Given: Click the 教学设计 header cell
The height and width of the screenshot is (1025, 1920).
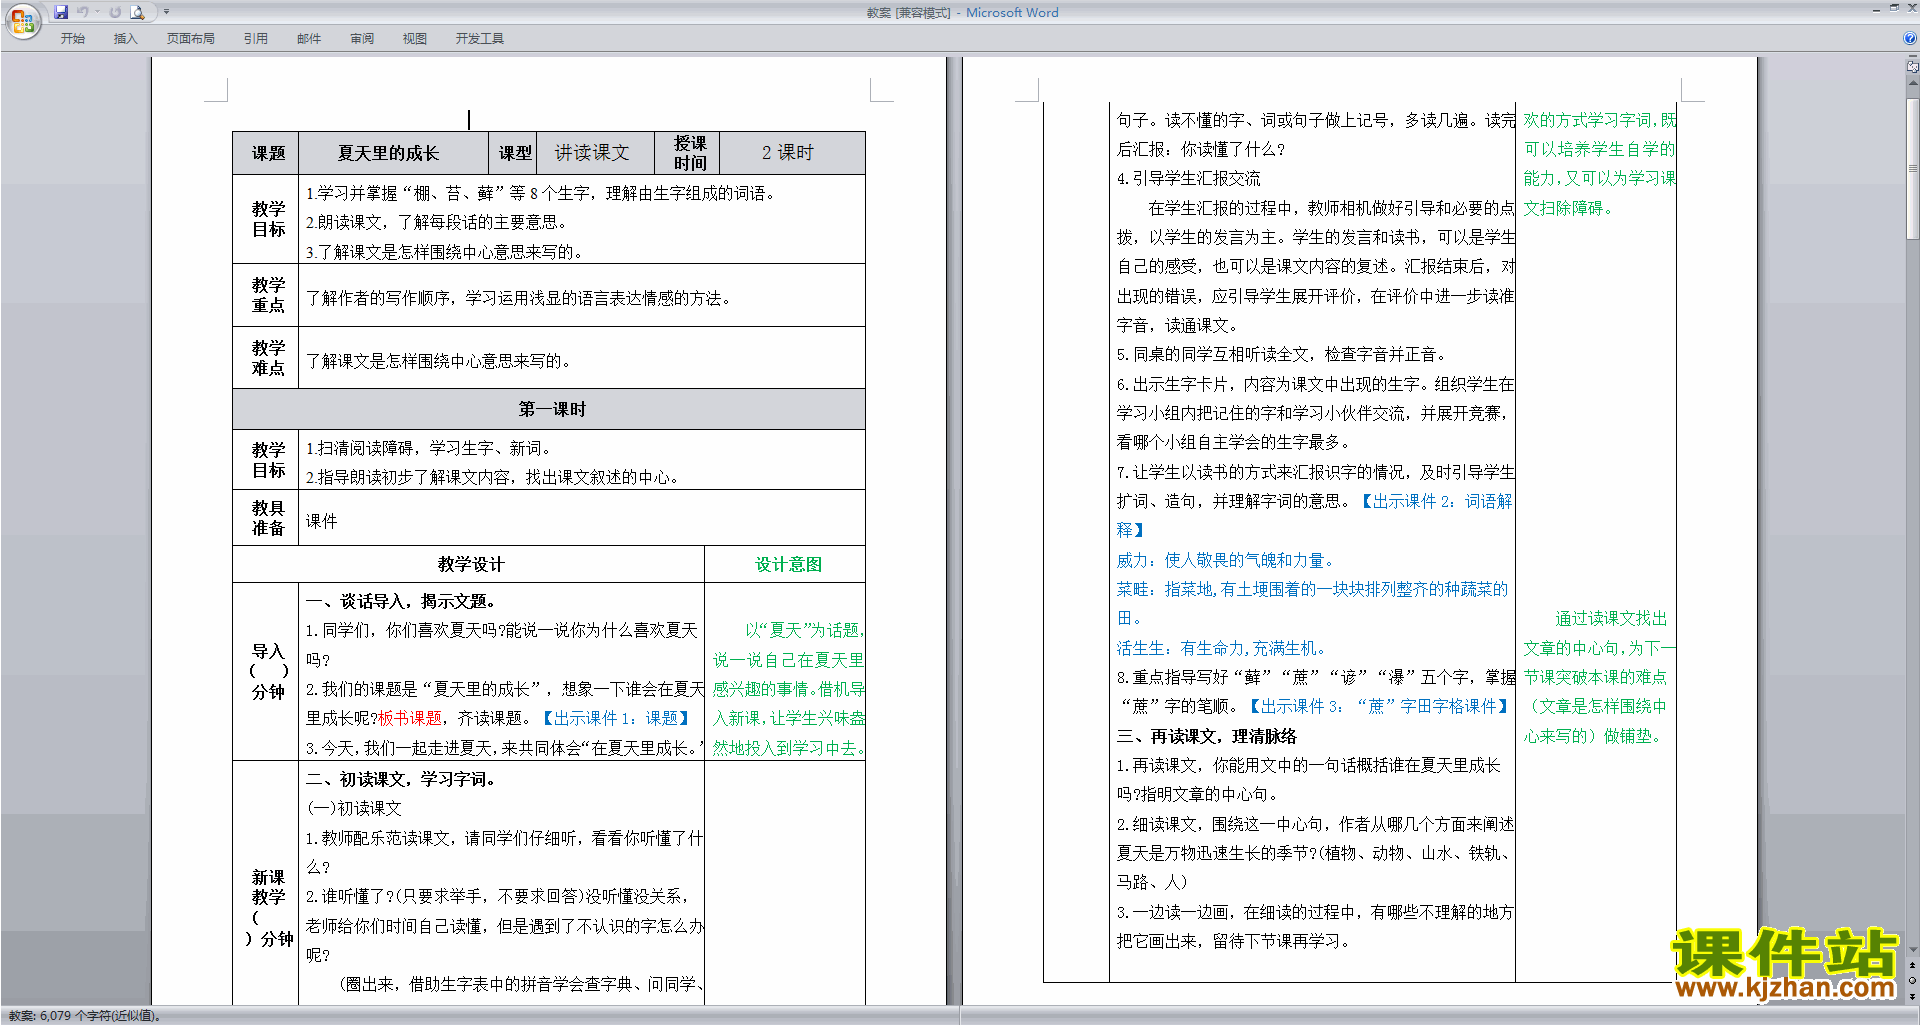Looking at the screenshot, I should point(469,564).
